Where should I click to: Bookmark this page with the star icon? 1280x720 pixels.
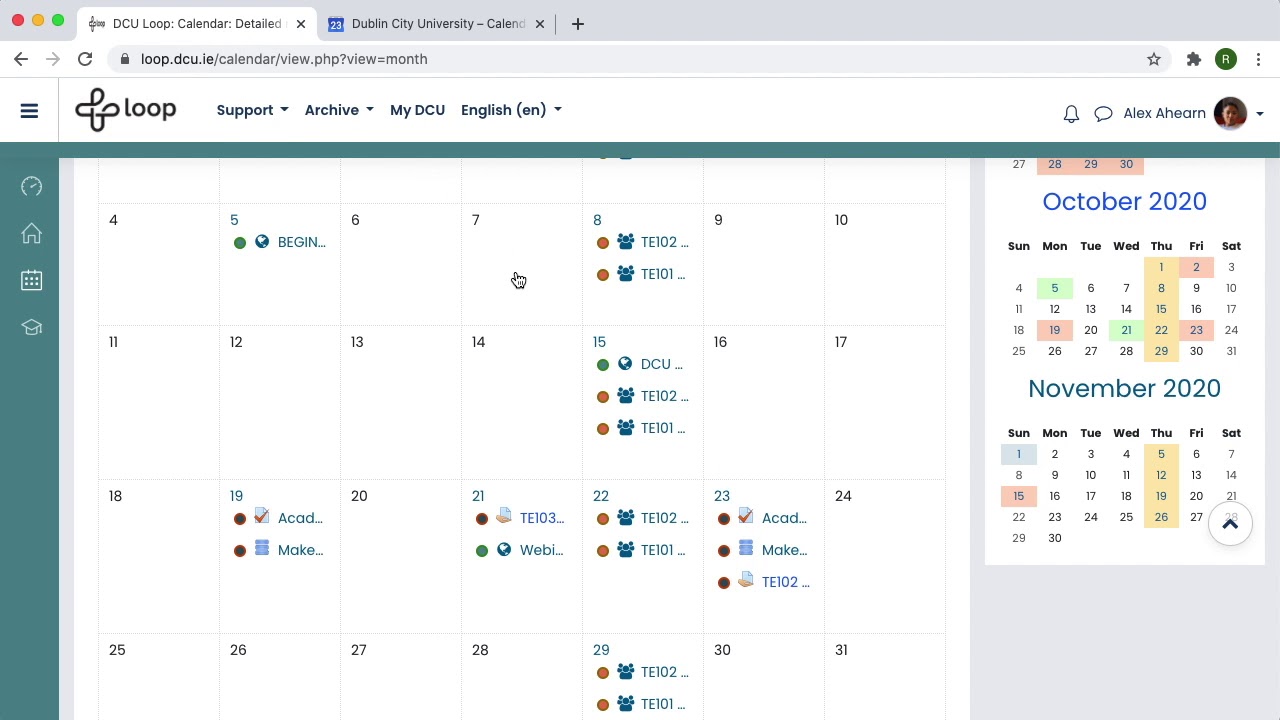[1154, 59]
